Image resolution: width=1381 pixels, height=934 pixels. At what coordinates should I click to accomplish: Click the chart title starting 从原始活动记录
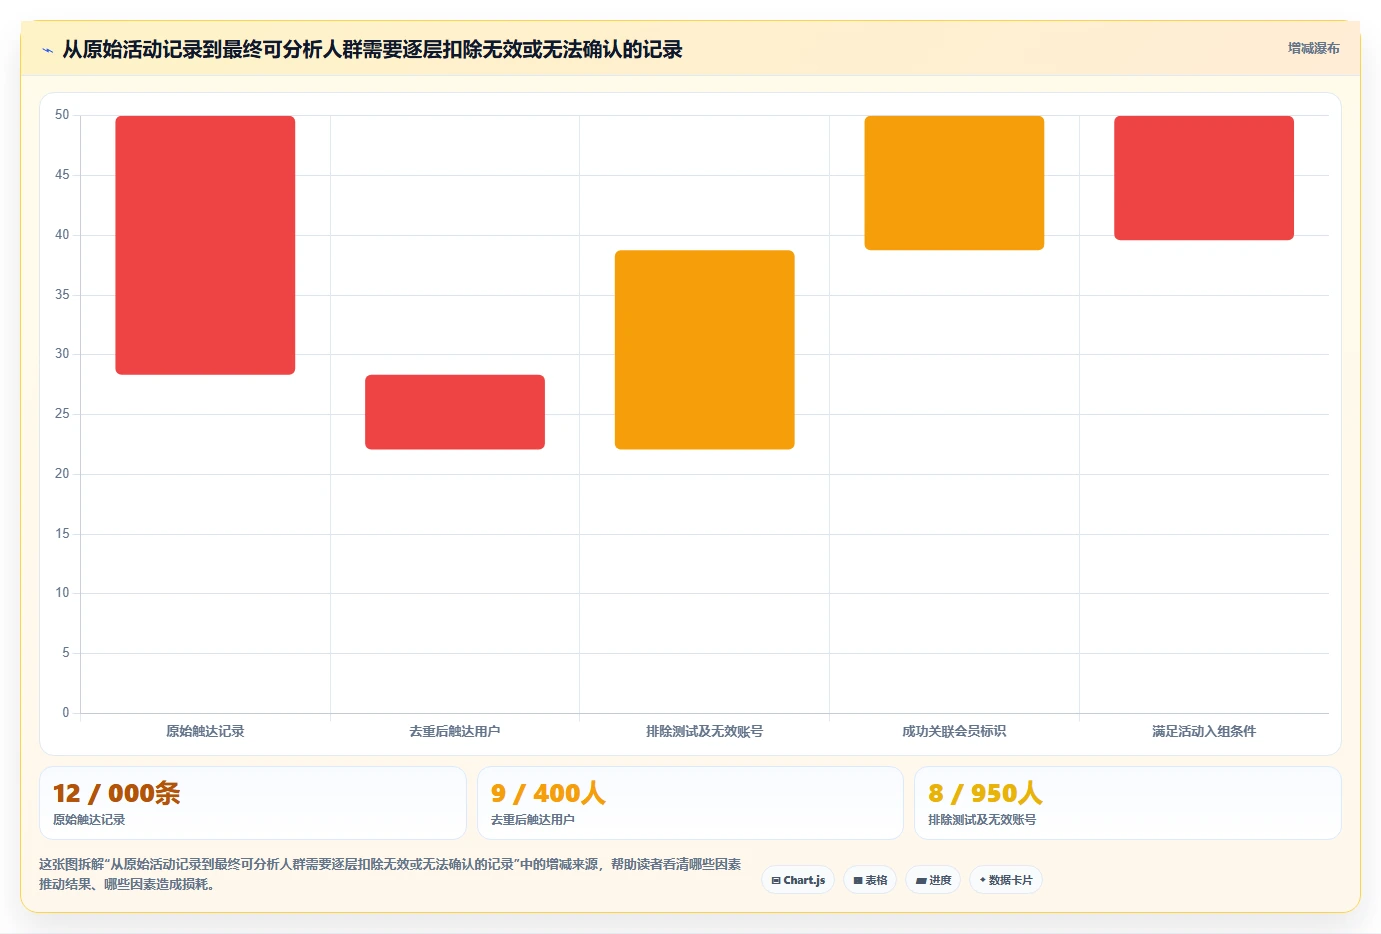point(372,49)
